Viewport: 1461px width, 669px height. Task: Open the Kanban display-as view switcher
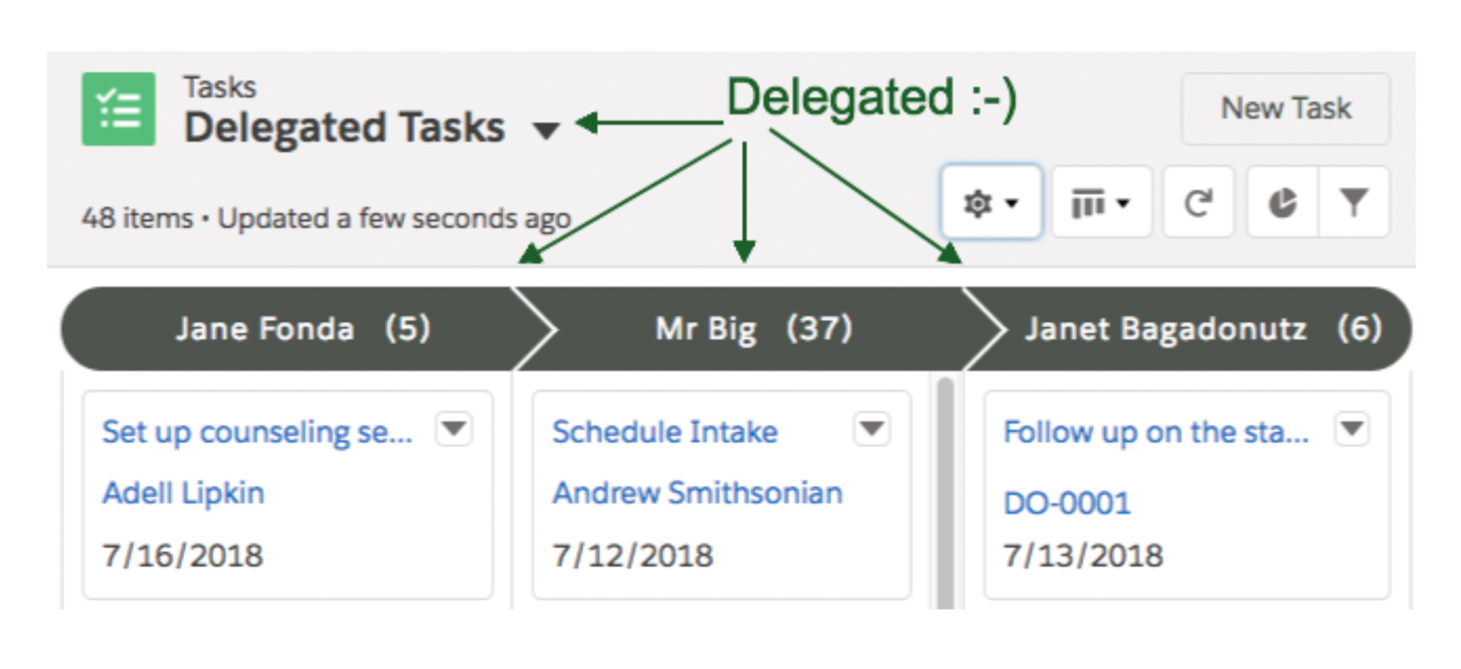click(1101, 203)
